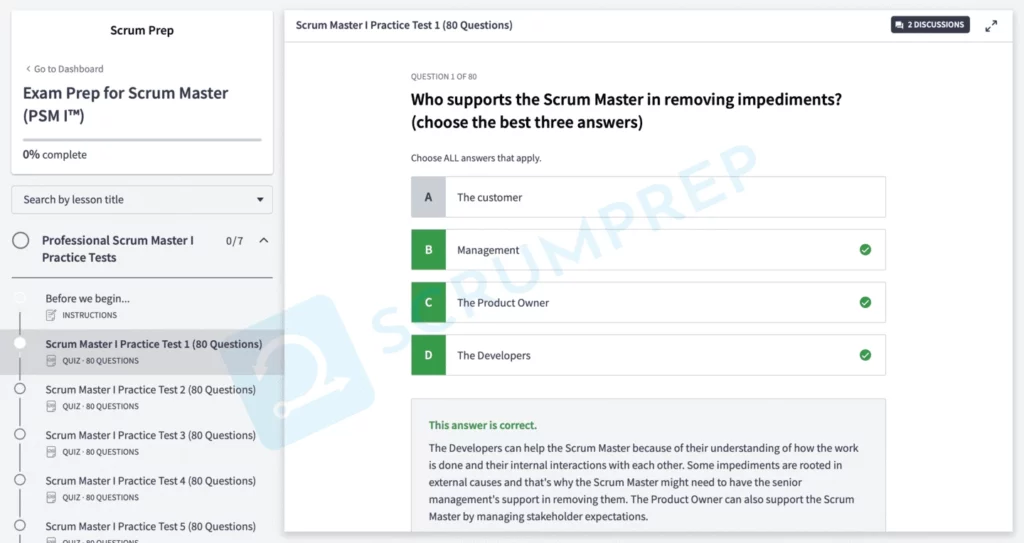The width and height of the screenshot is (1024, 543).
Task: Click the fullscreen expand icon
Action: [x=991, y=26]
